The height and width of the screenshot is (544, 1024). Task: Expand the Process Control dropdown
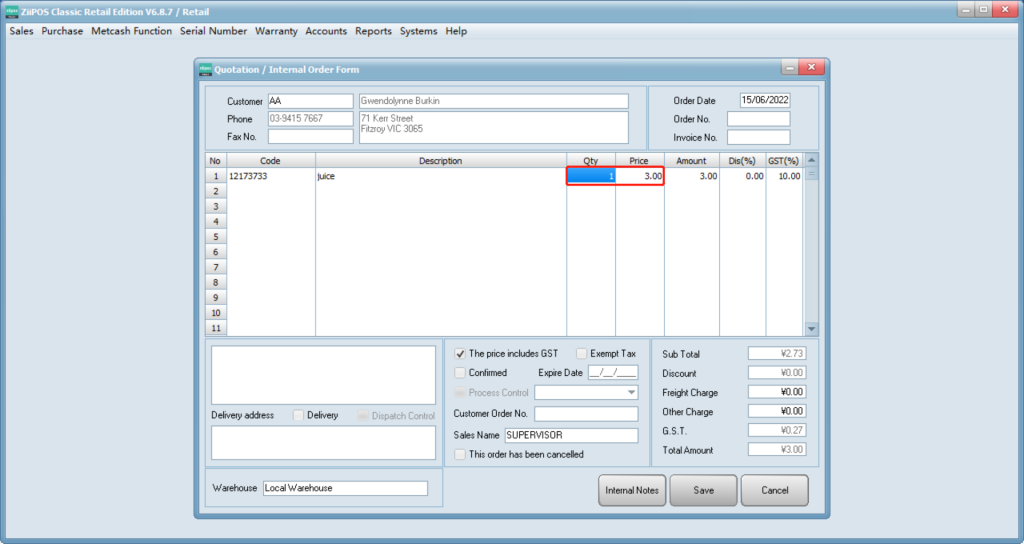tap(631, 393)
